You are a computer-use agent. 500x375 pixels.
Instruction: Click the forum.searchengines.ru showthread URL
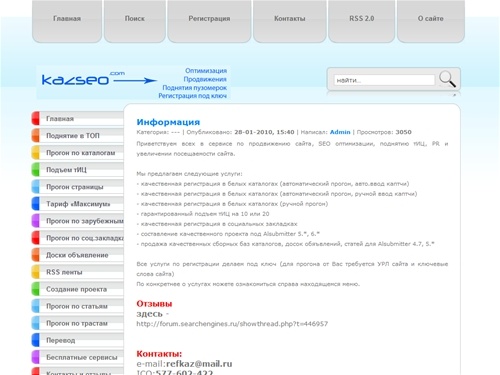pyautogui.click(x=232, y=324)
